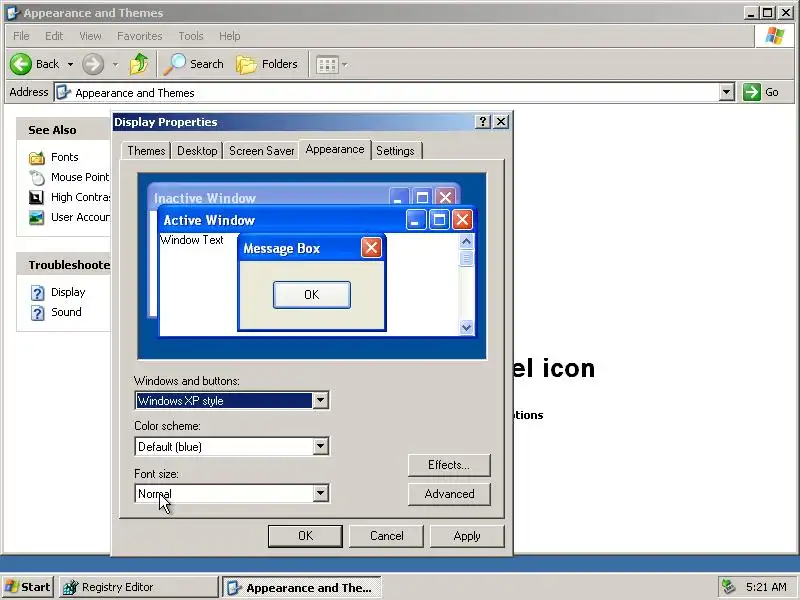The height and width of the screenshot is (600, 800).
Task: Click the User Account Picture icon
Action: pos(36,217)
